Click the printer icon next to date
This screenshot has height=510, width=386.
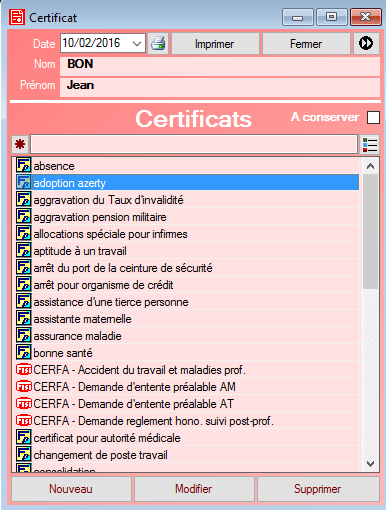coord(158,43)
